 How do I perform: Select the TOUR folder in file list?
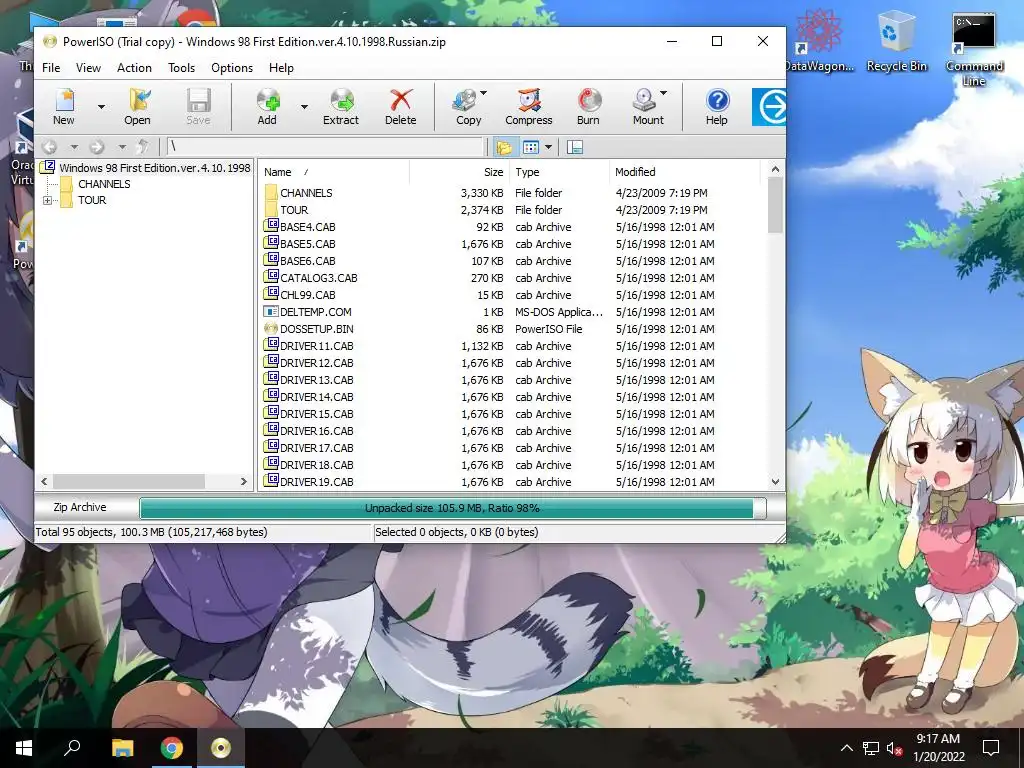pos(294,210)
